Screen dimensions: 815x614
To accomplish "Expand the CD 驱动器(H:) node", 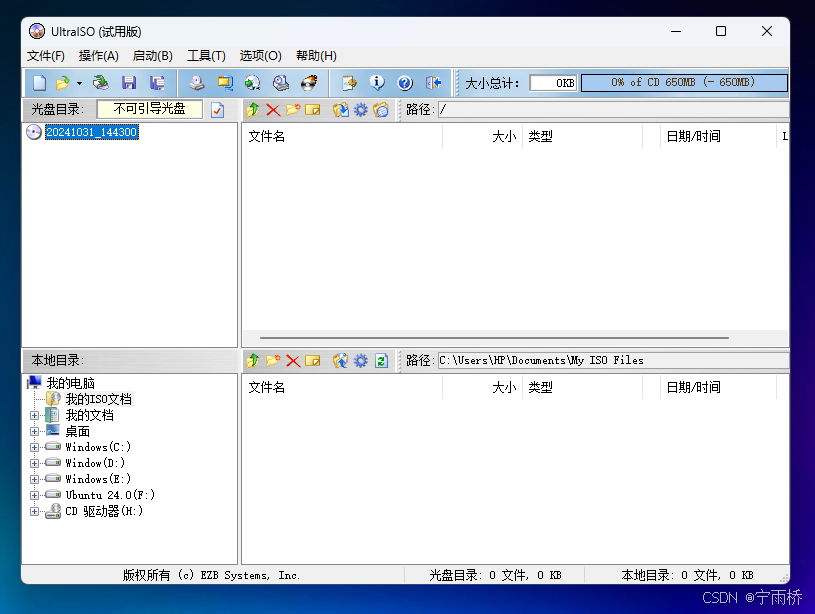I will 34,512.
